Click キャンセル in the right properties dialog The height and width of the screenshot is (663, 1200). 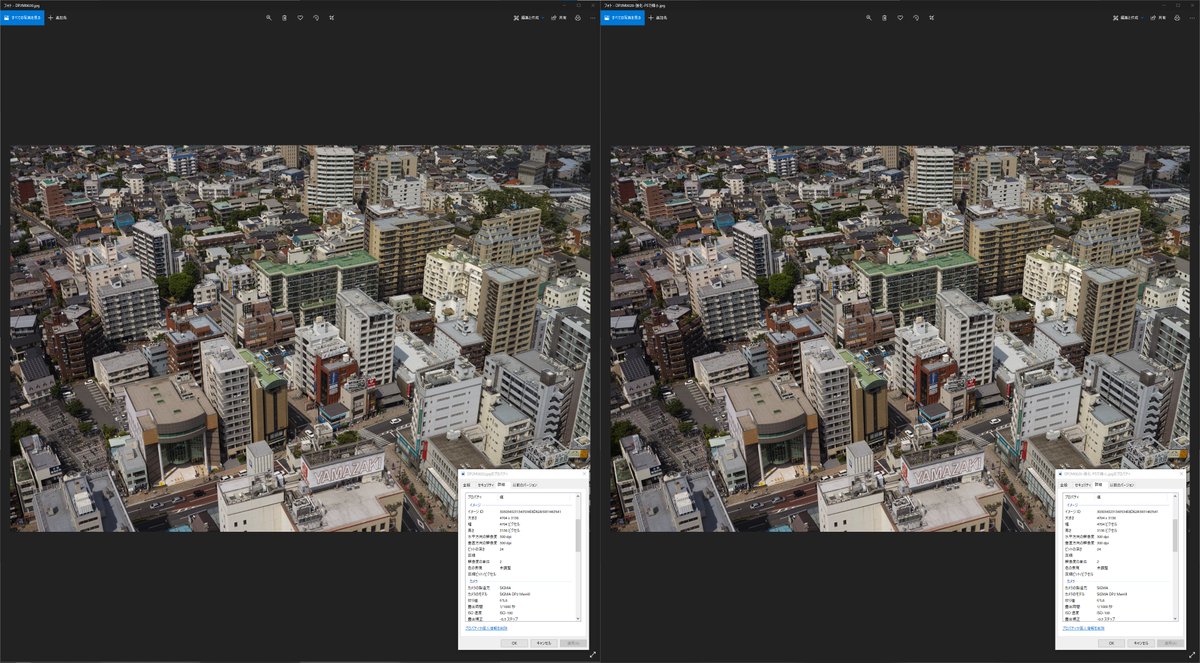(x=1143, y=643)
